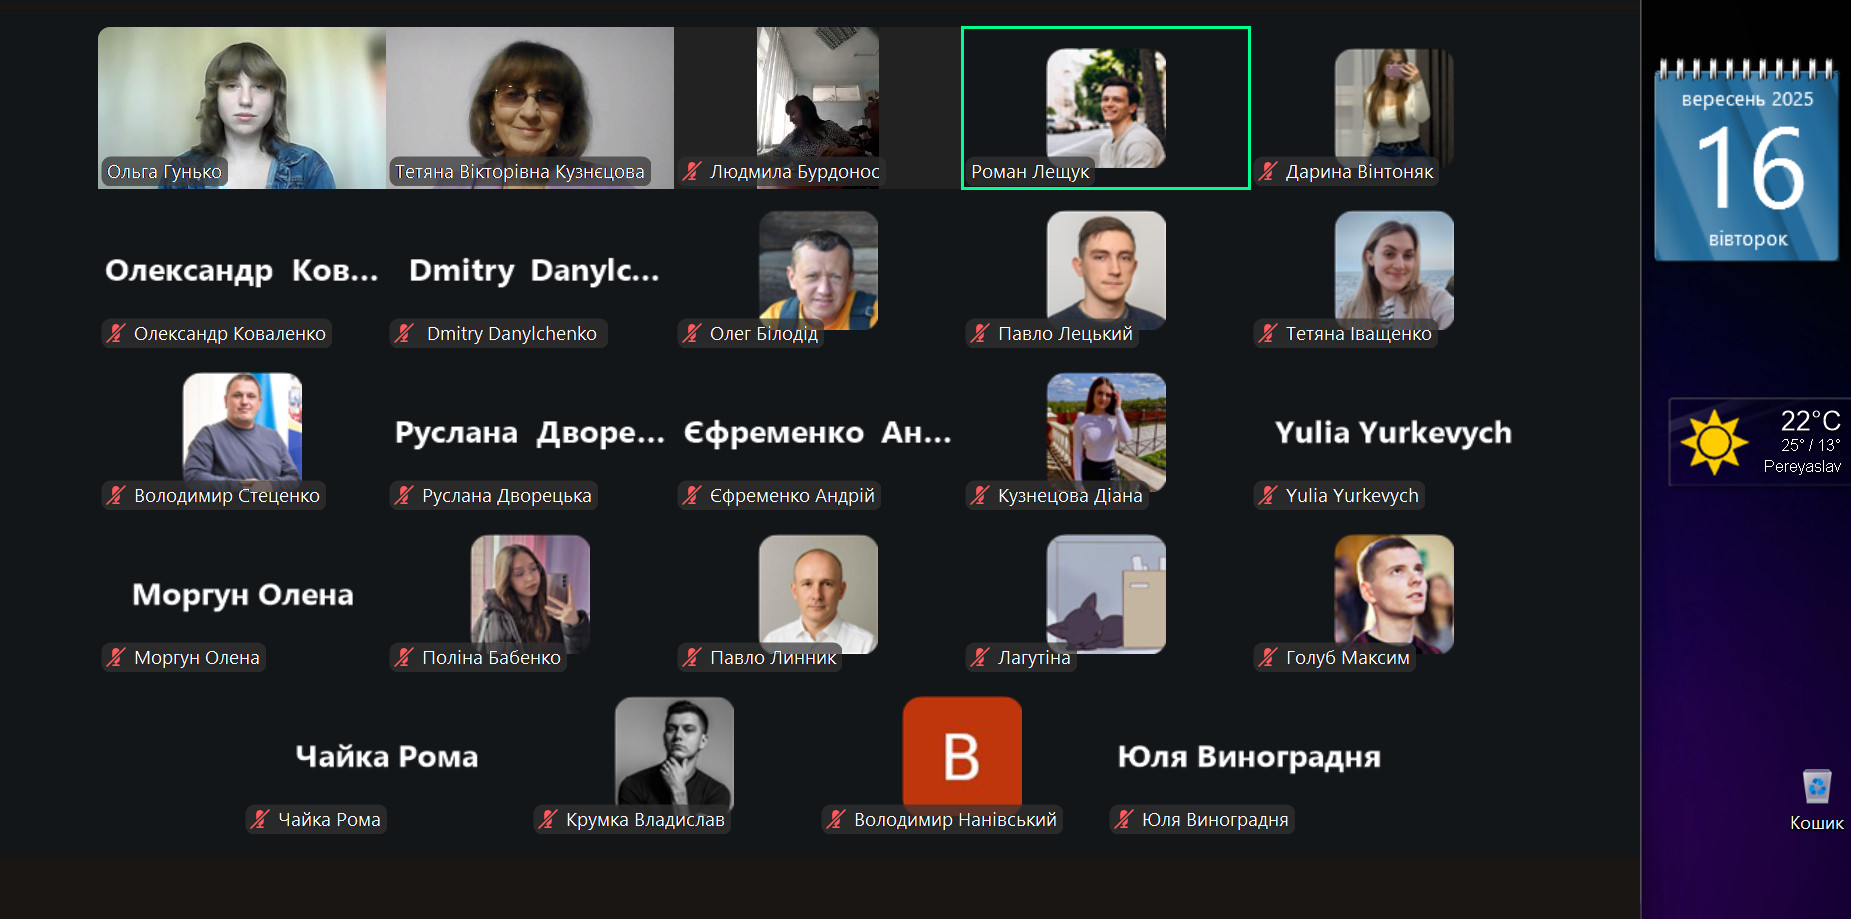
Task: Click Олег Білодід's profile photo
Action: click(x=818, y=270)
